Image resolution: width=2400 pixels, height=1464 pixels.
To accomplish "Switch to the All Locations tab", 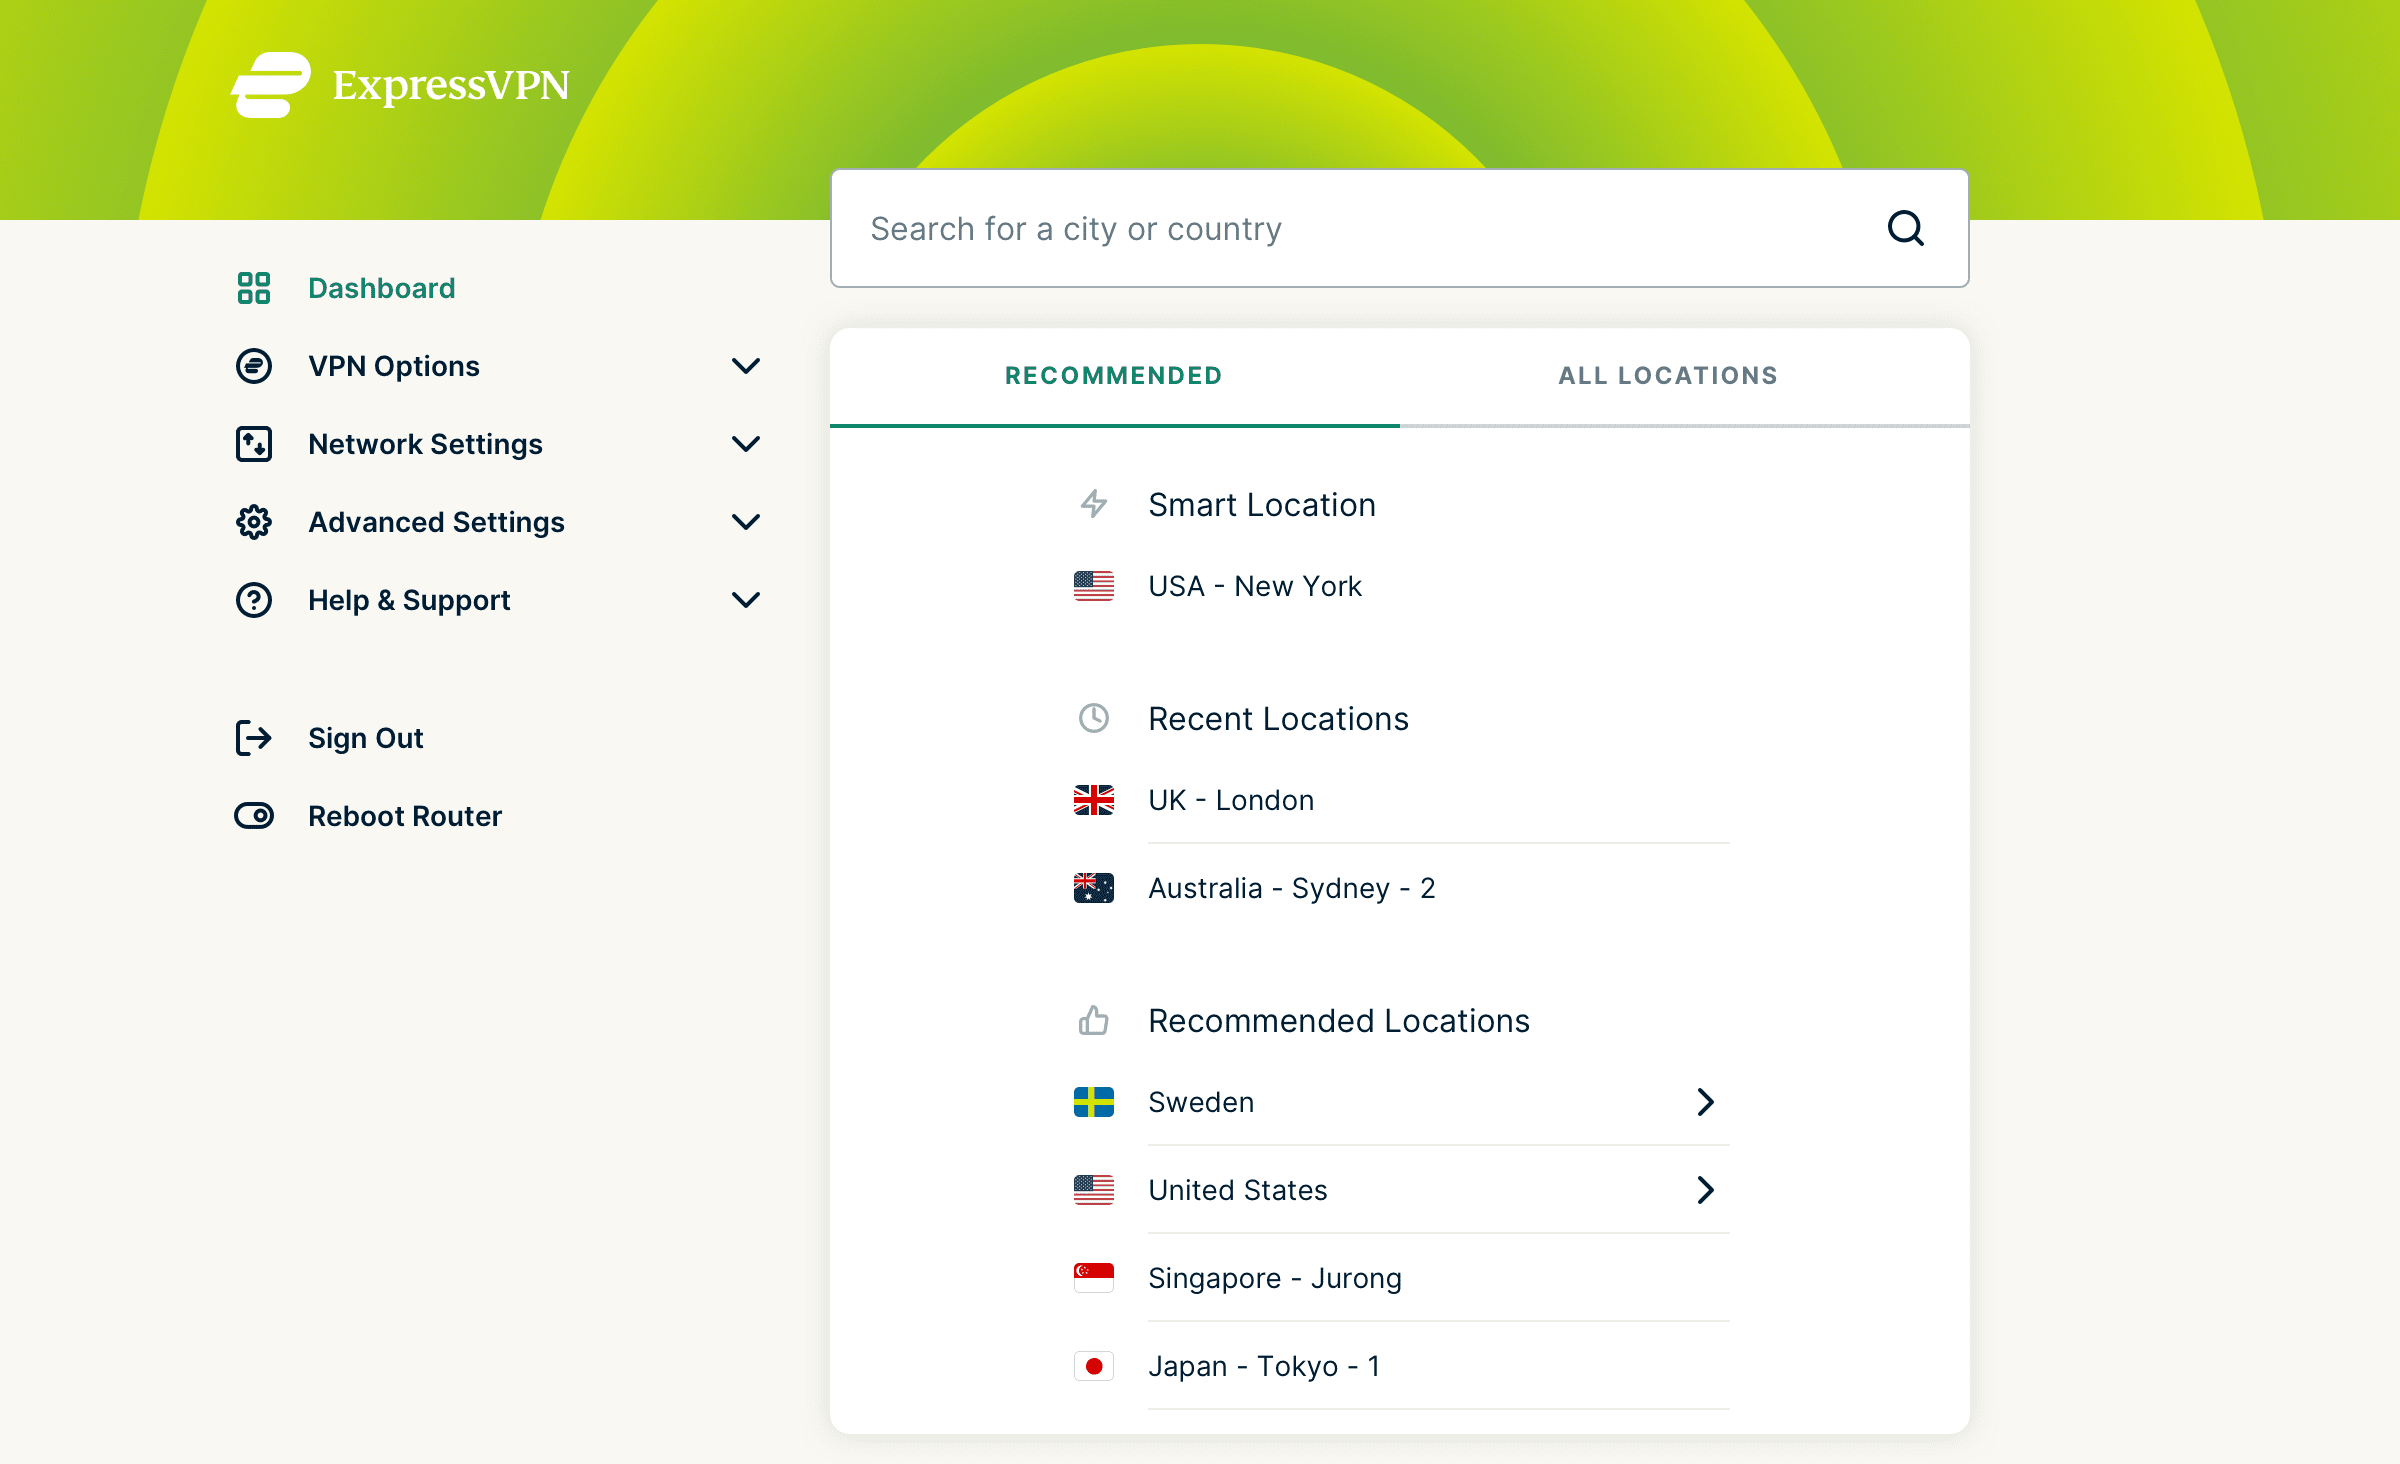I will pyautogui.click(x=1666, y=375).
